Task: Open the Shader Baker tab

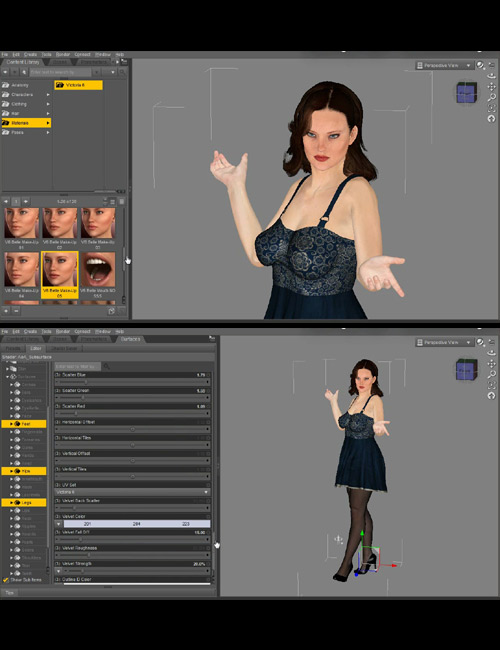Action: (64, 348)
